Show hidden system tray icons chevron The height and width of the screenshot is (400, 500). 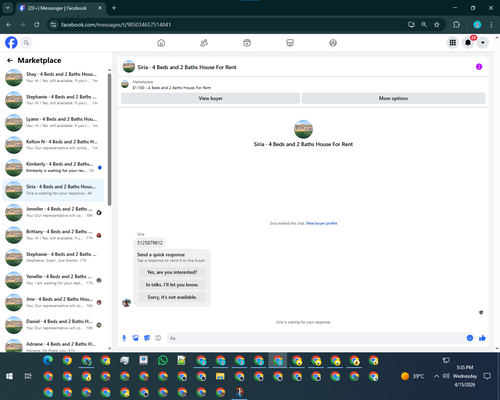(x=436, y=376)
